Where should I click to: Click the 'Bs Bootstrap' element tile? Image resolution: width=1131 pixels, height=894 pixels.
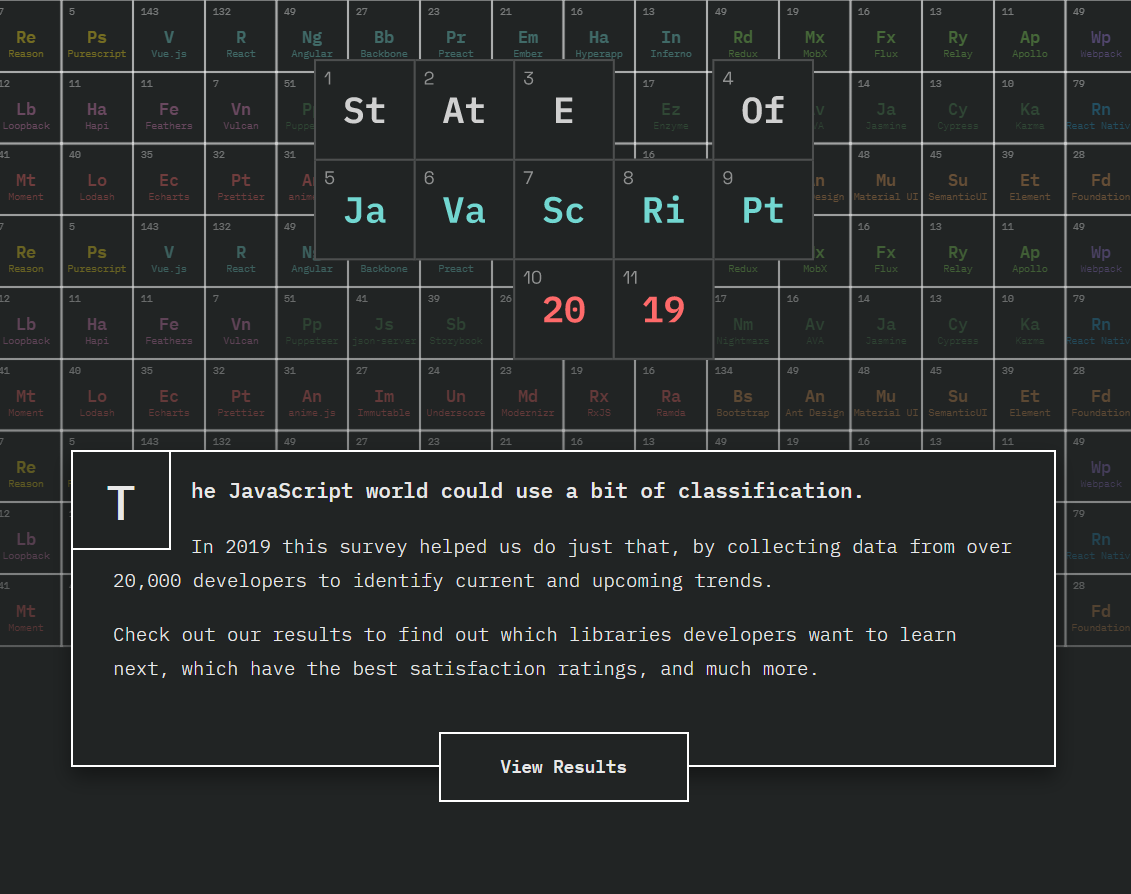point(743,395)
